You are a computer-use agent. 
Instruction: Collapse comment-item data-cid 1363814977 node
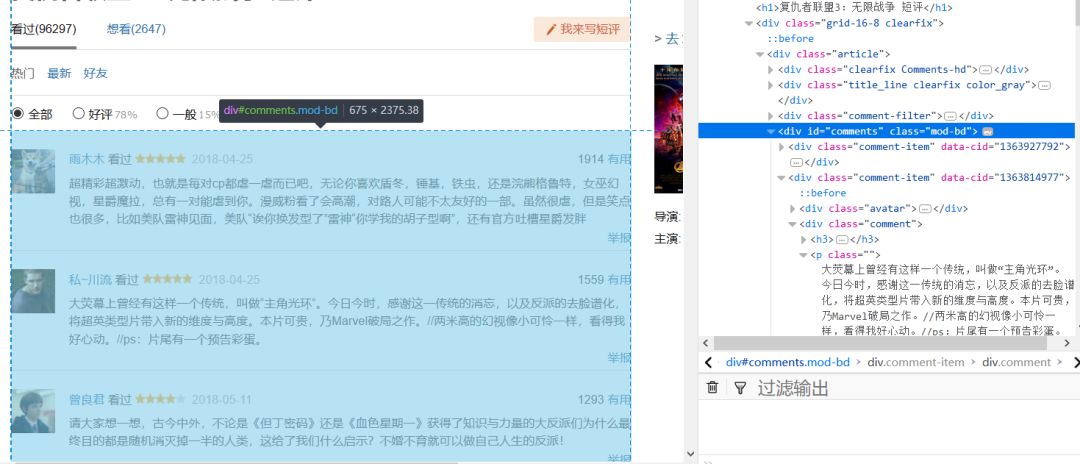(x=782, y=178)
